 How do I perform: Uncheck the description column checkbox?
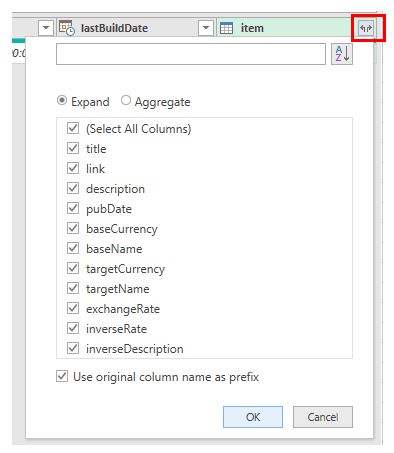[73, 188]
